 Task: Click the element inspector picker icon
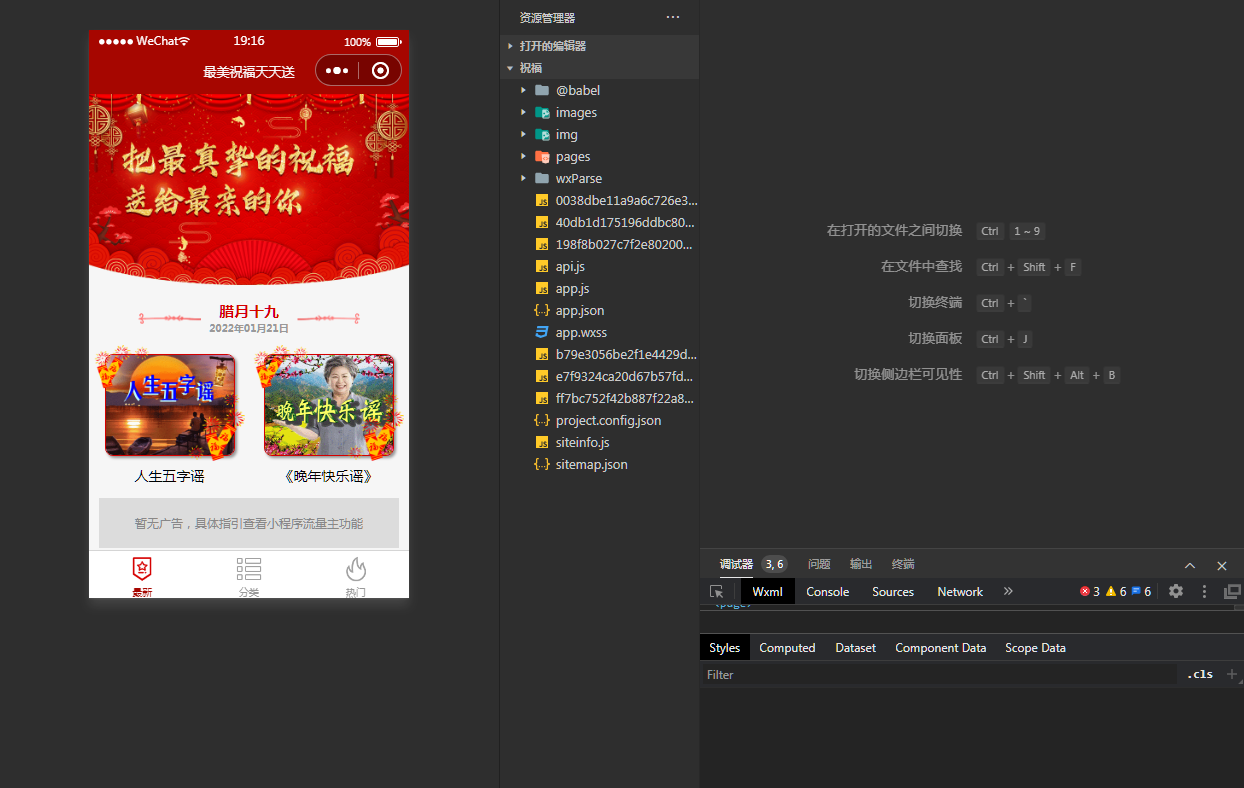tap(716, 592)
